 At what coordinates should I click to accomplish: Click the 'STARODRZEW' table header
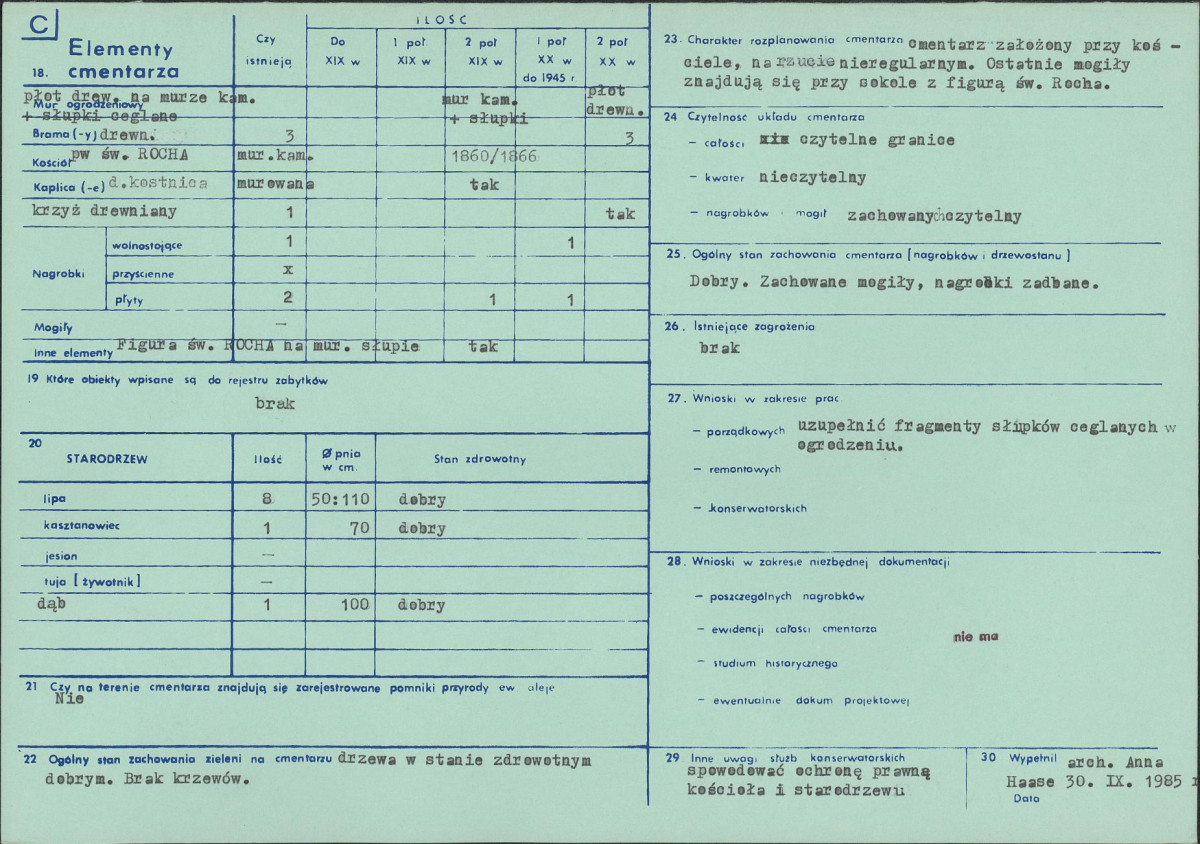pos(107,459)
